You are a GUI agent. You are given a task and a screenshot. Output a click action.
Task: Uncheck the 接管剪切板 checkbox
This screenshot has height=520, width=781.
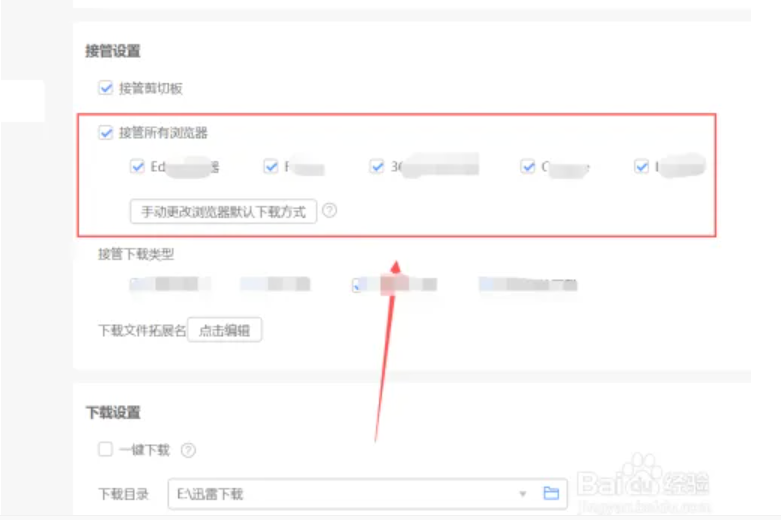point(106,88)
